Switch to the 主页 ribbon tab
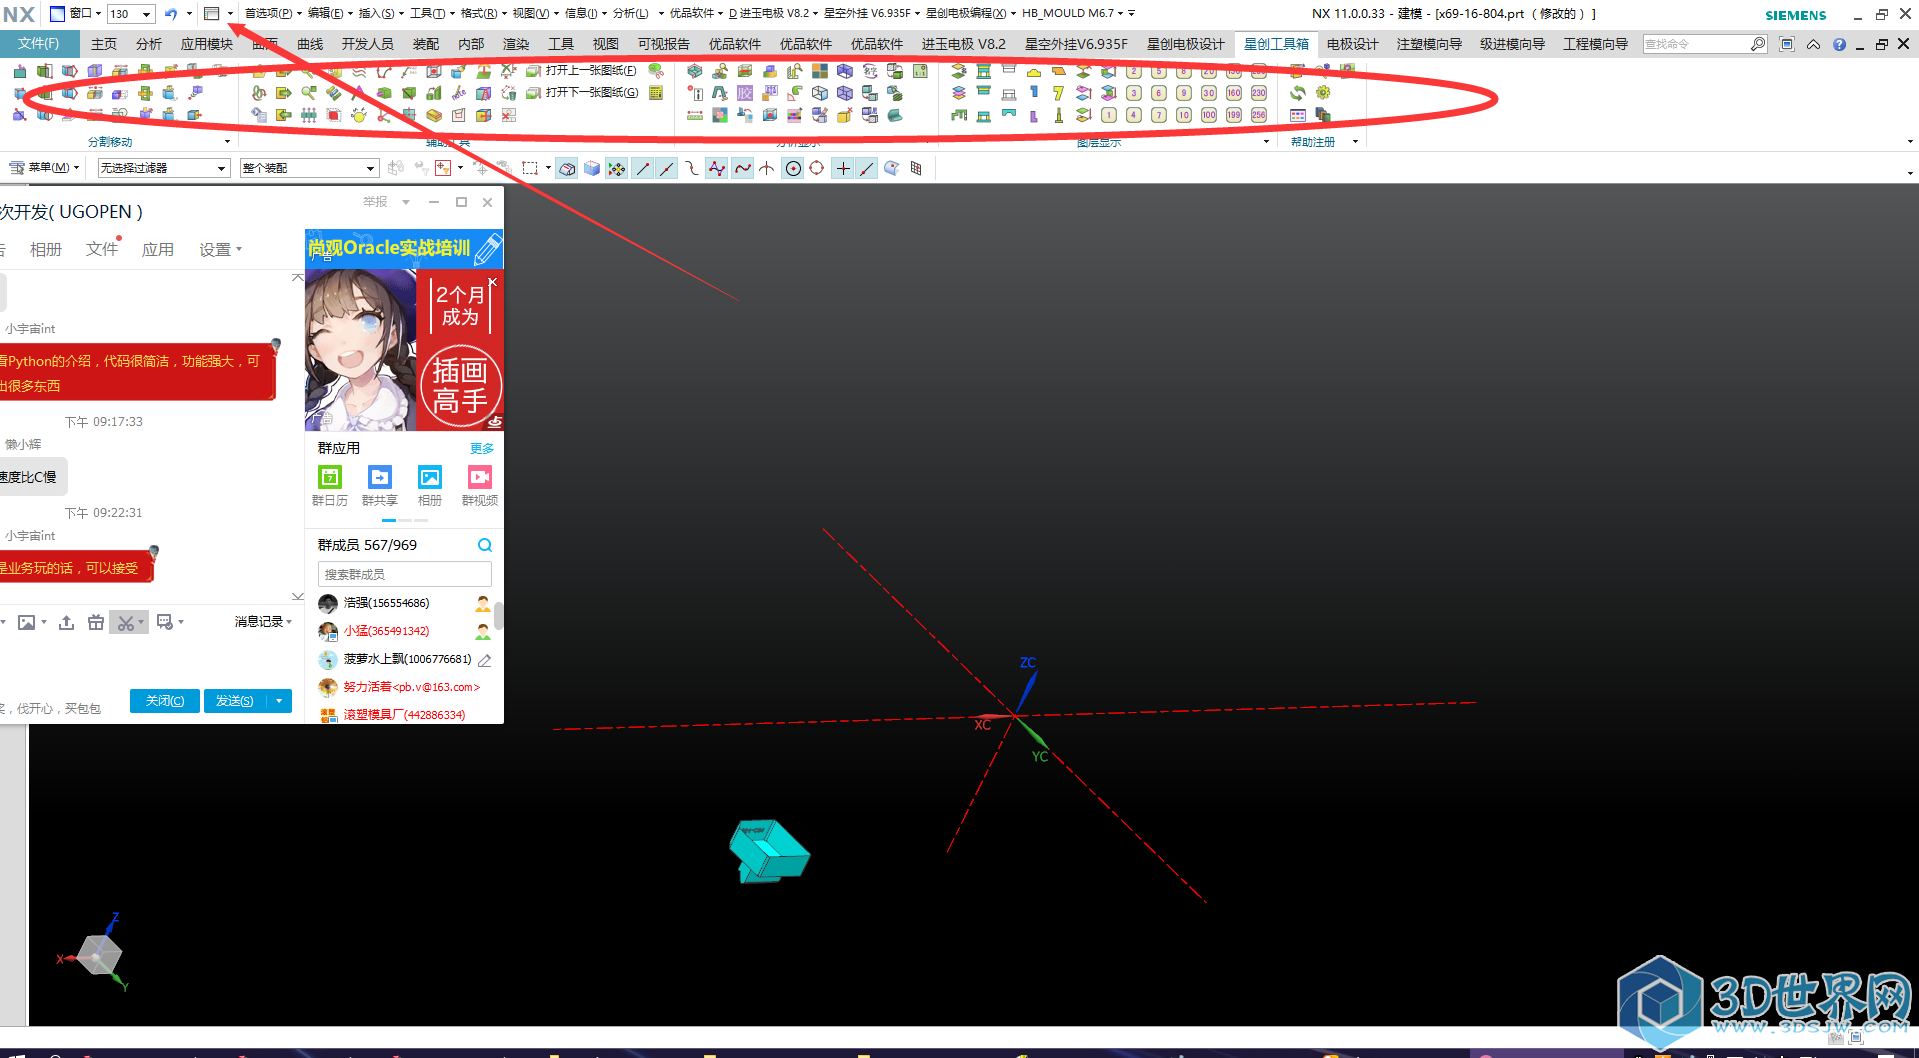 point(104,44)
